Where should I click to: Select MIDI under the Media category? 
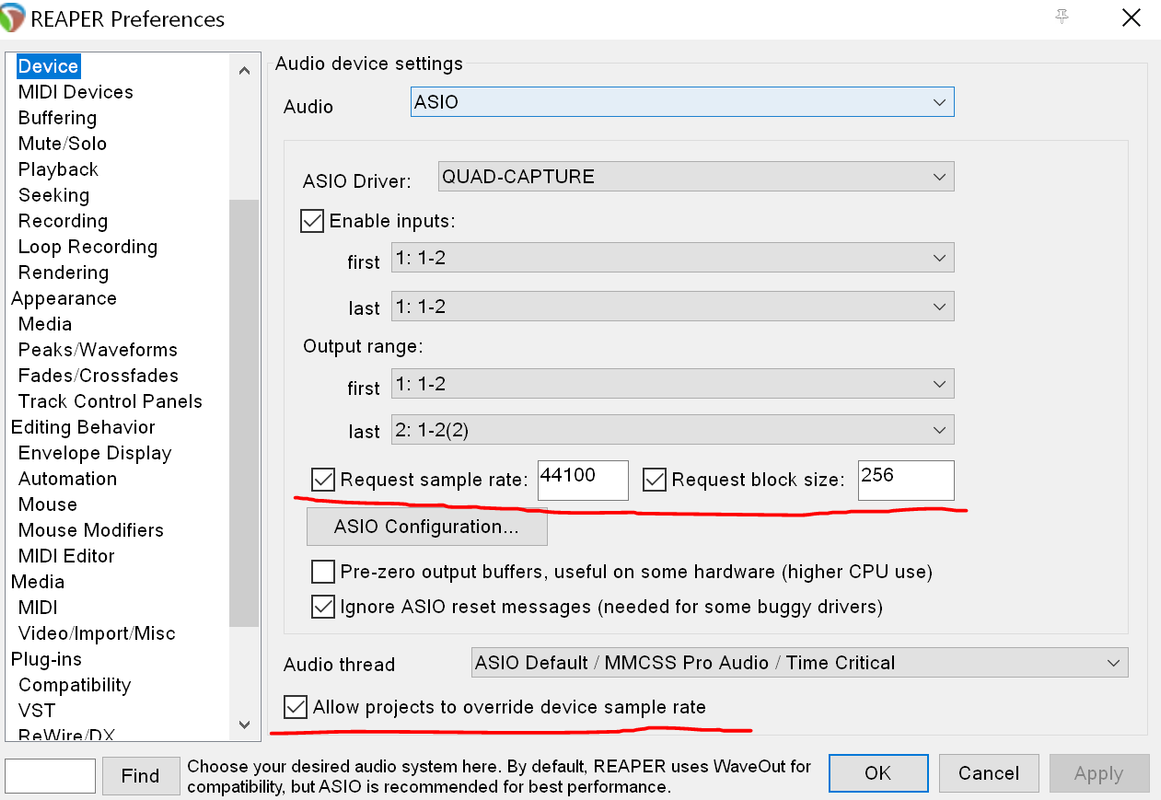coord(37,607)
